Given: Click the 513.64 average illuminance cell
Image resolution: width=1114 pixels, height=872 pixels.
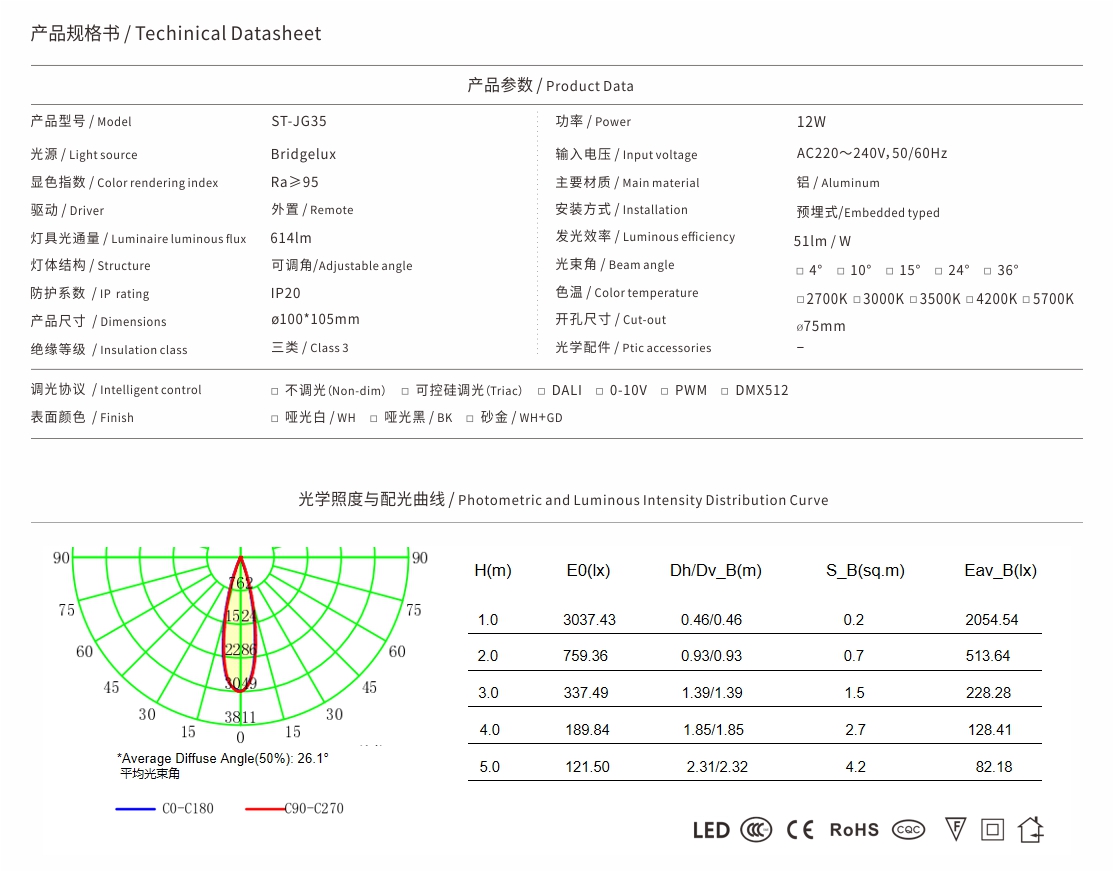Looking at the screenshot, I should [x=988, y=656].
